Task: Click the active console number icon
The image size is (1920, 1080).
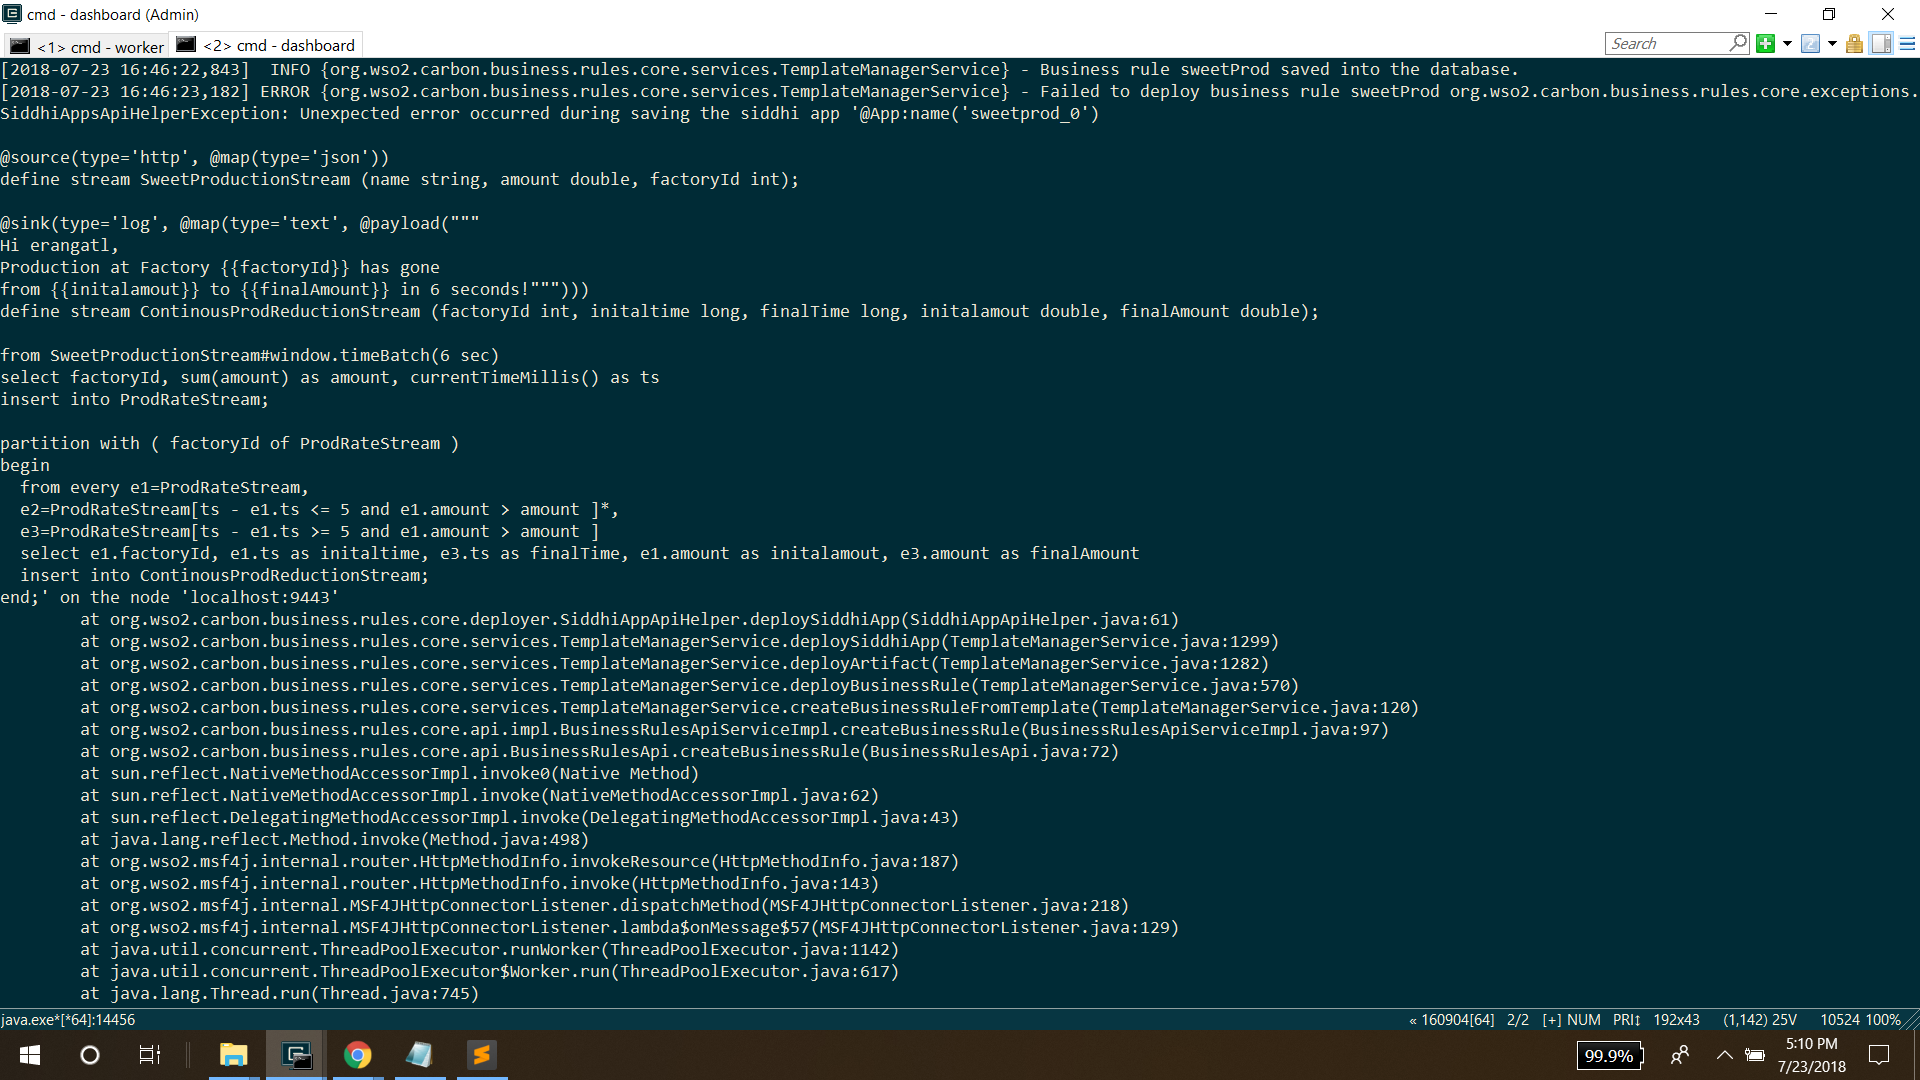Action: [x=1810, y=43]
